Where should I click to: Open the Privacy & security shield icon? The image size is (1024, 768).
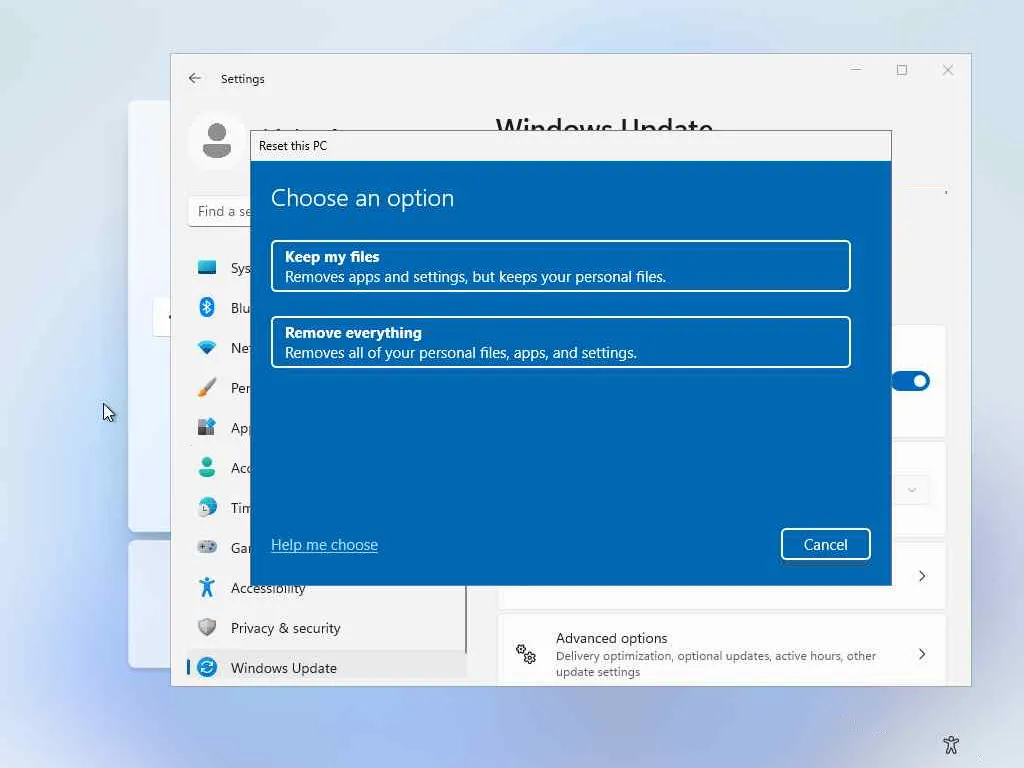(x=207, y=628)
